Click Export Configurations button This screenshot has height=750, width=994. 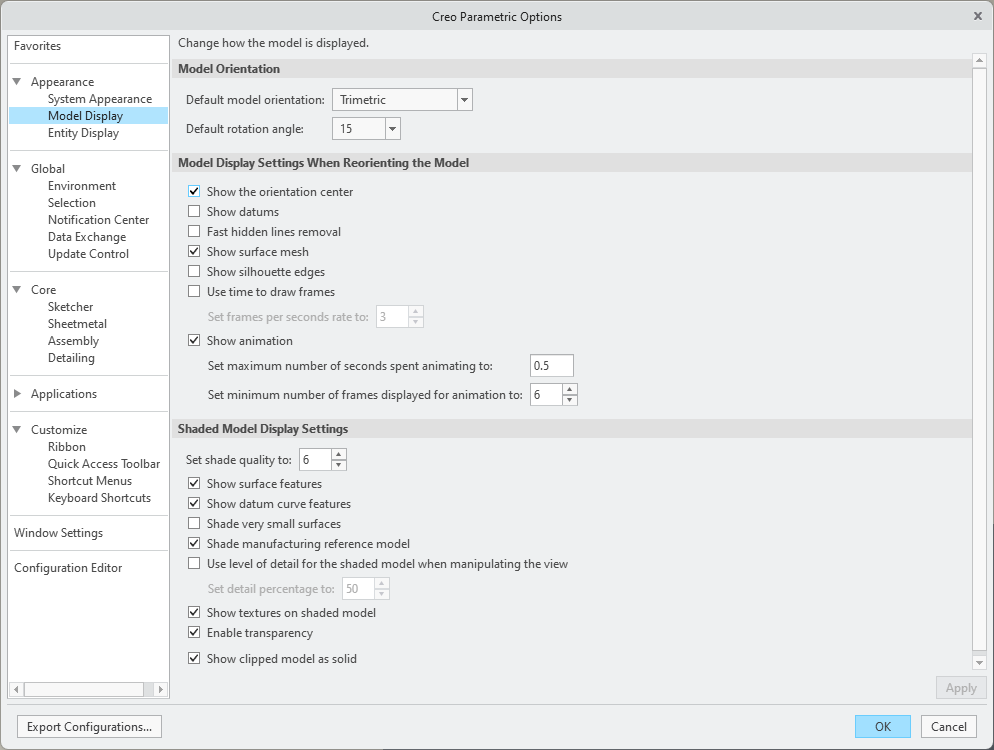[90, 727]
